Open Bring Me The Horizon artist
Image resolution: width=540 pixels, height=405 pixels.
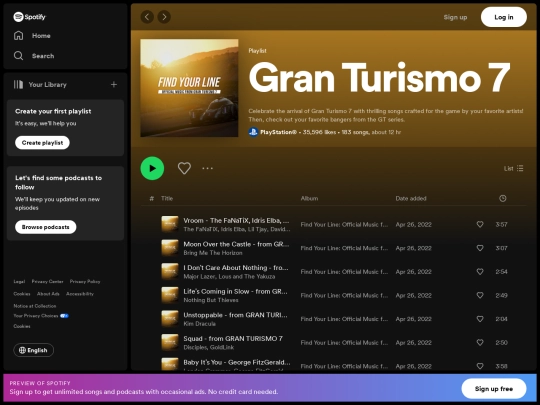tap(213, 253)
